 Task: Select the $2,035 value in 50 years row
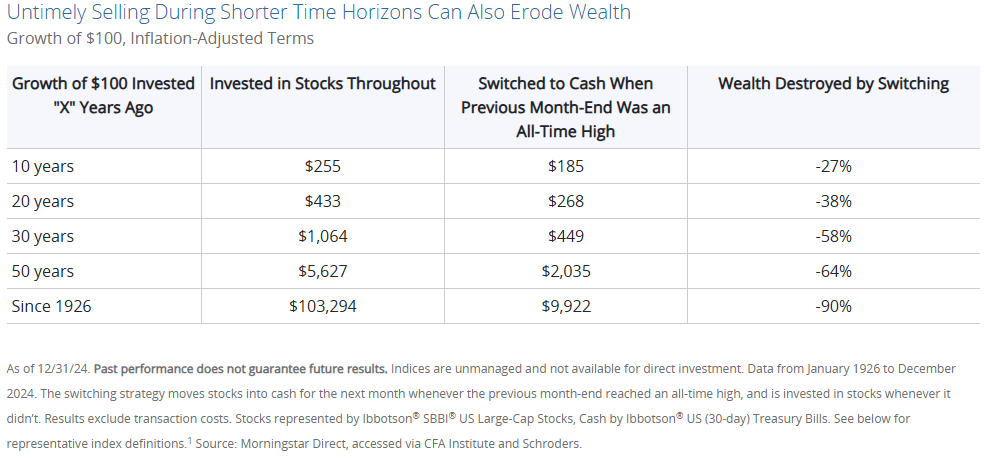tap(566, 272)
